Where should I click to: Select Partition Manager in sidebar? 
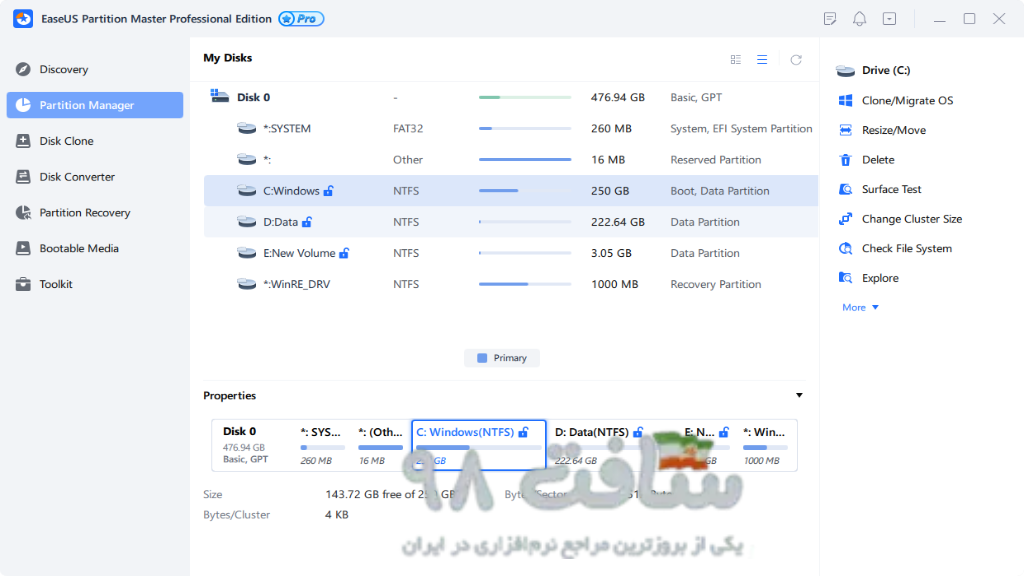pyautogui.click(x=95, y=105)
